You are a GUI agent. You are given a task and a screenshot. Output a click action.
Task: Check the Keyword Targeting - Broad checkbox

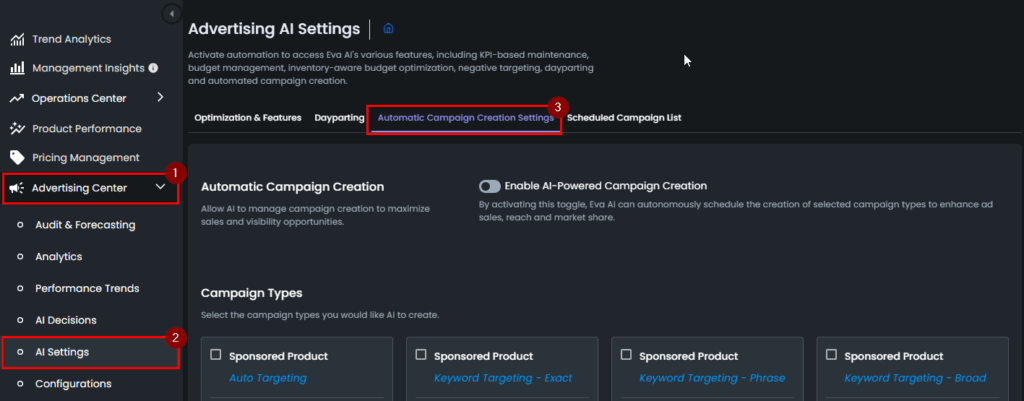point(831,355)
